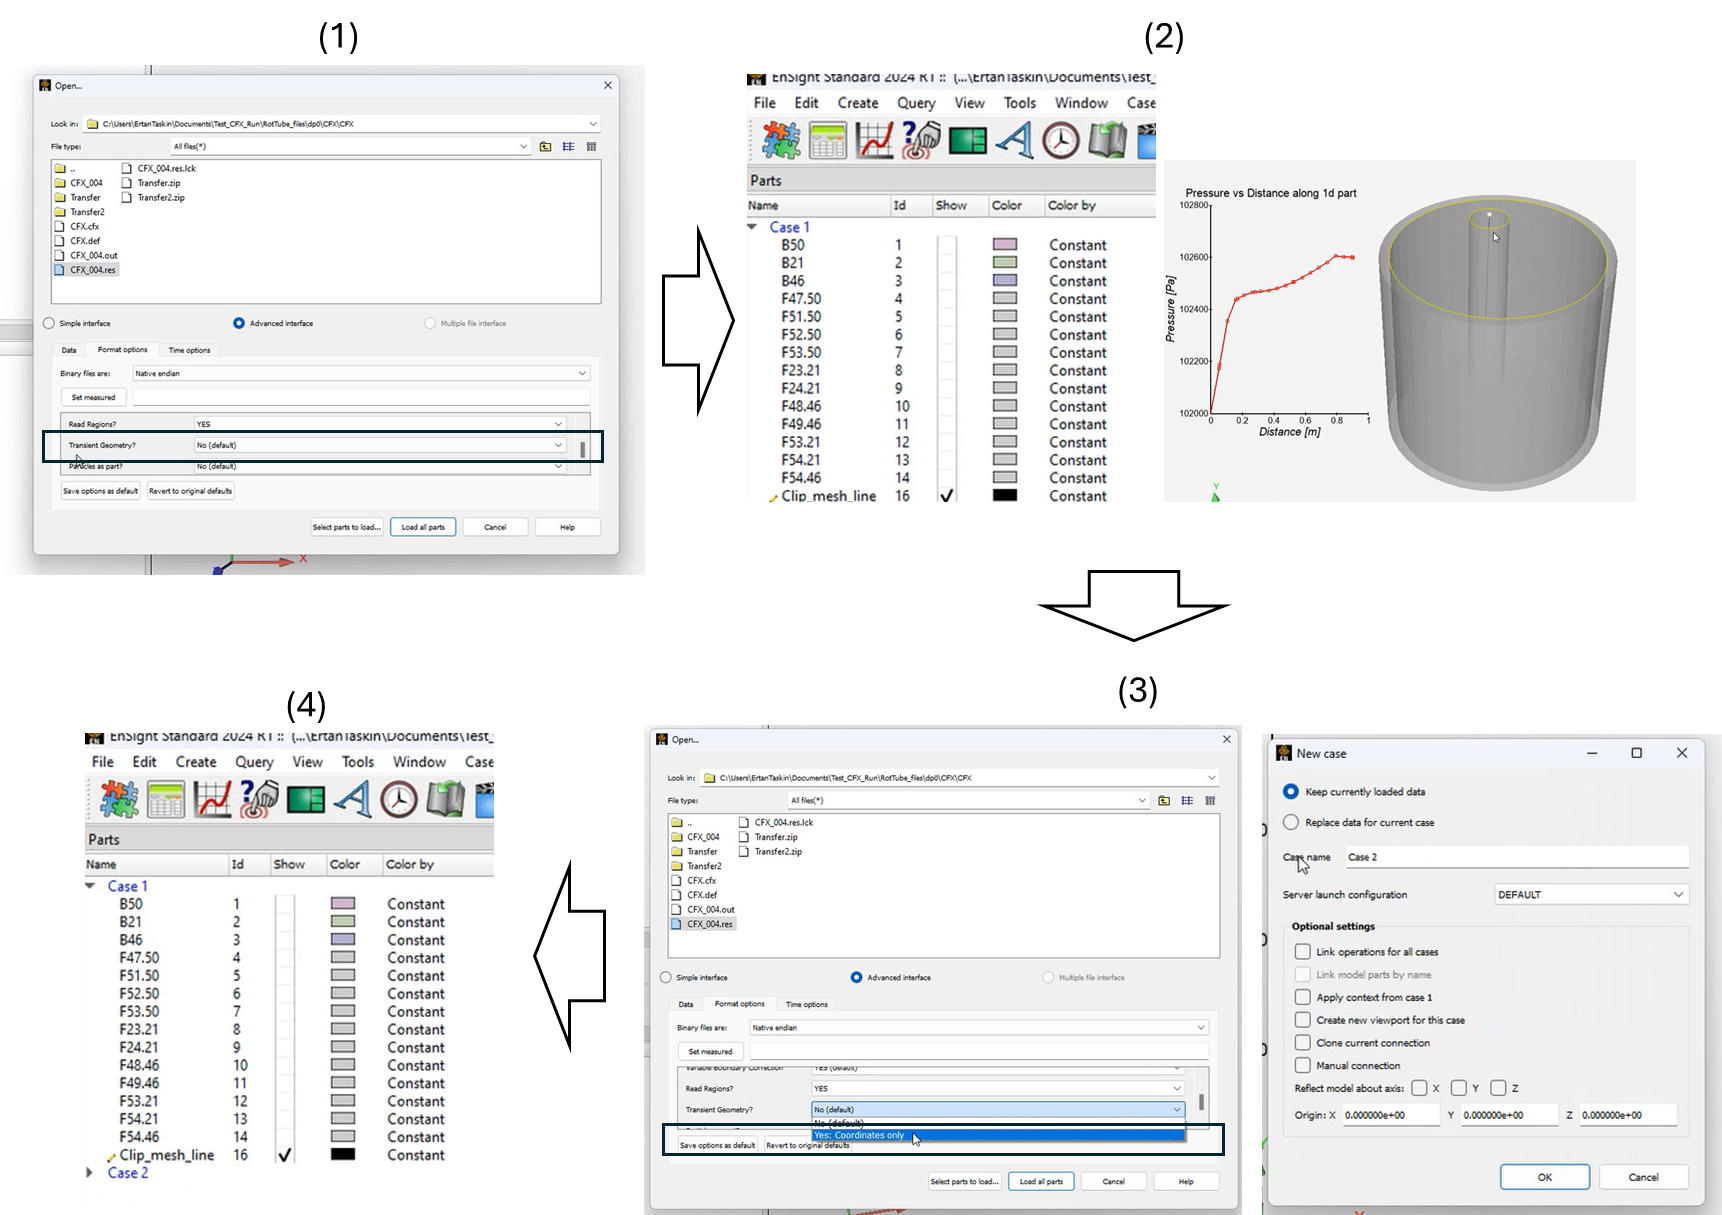Open the Server launch configuration dropdown
The image size is (1722, 1215).
pos(1590,894)
